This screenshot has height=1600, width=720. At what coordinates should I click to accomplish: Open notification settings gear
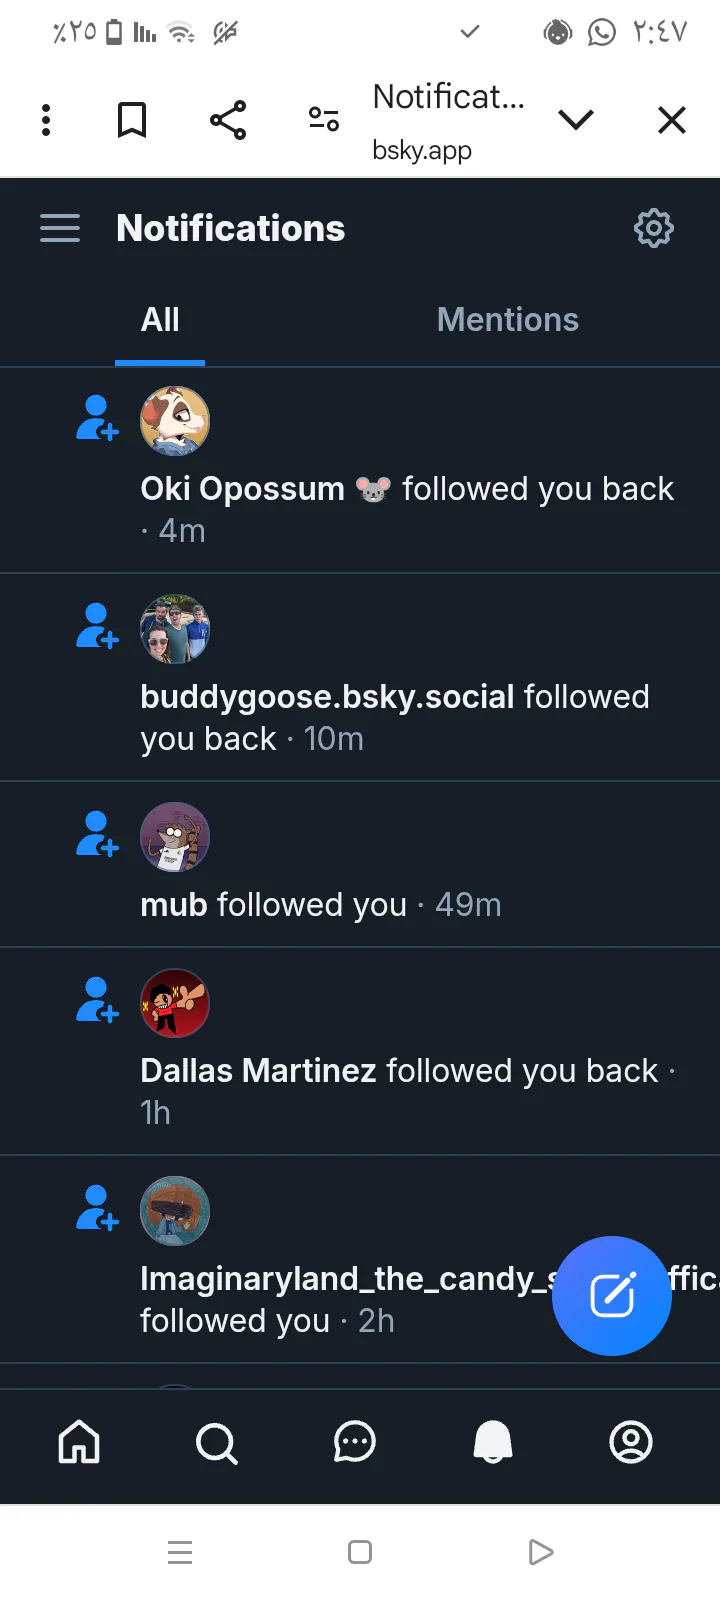[654, 228]
